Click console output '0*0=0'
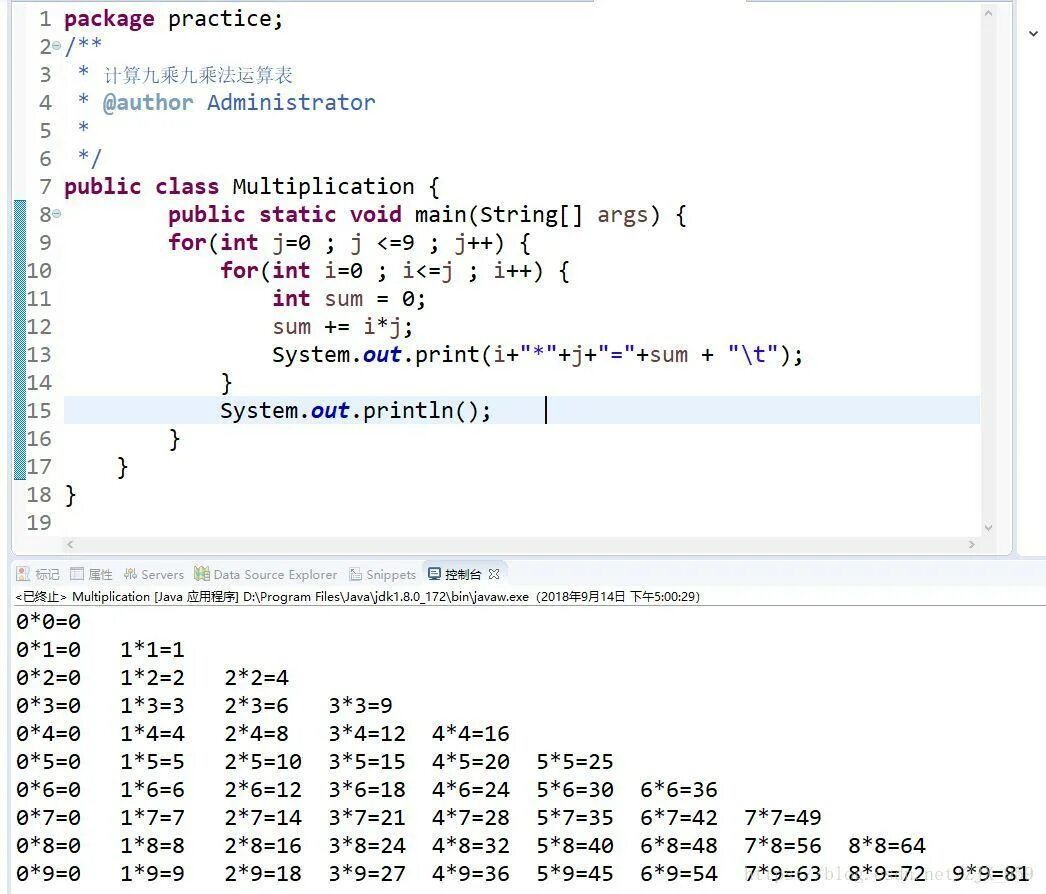Screen dimensions: 1046x894 tap(49, 622)
